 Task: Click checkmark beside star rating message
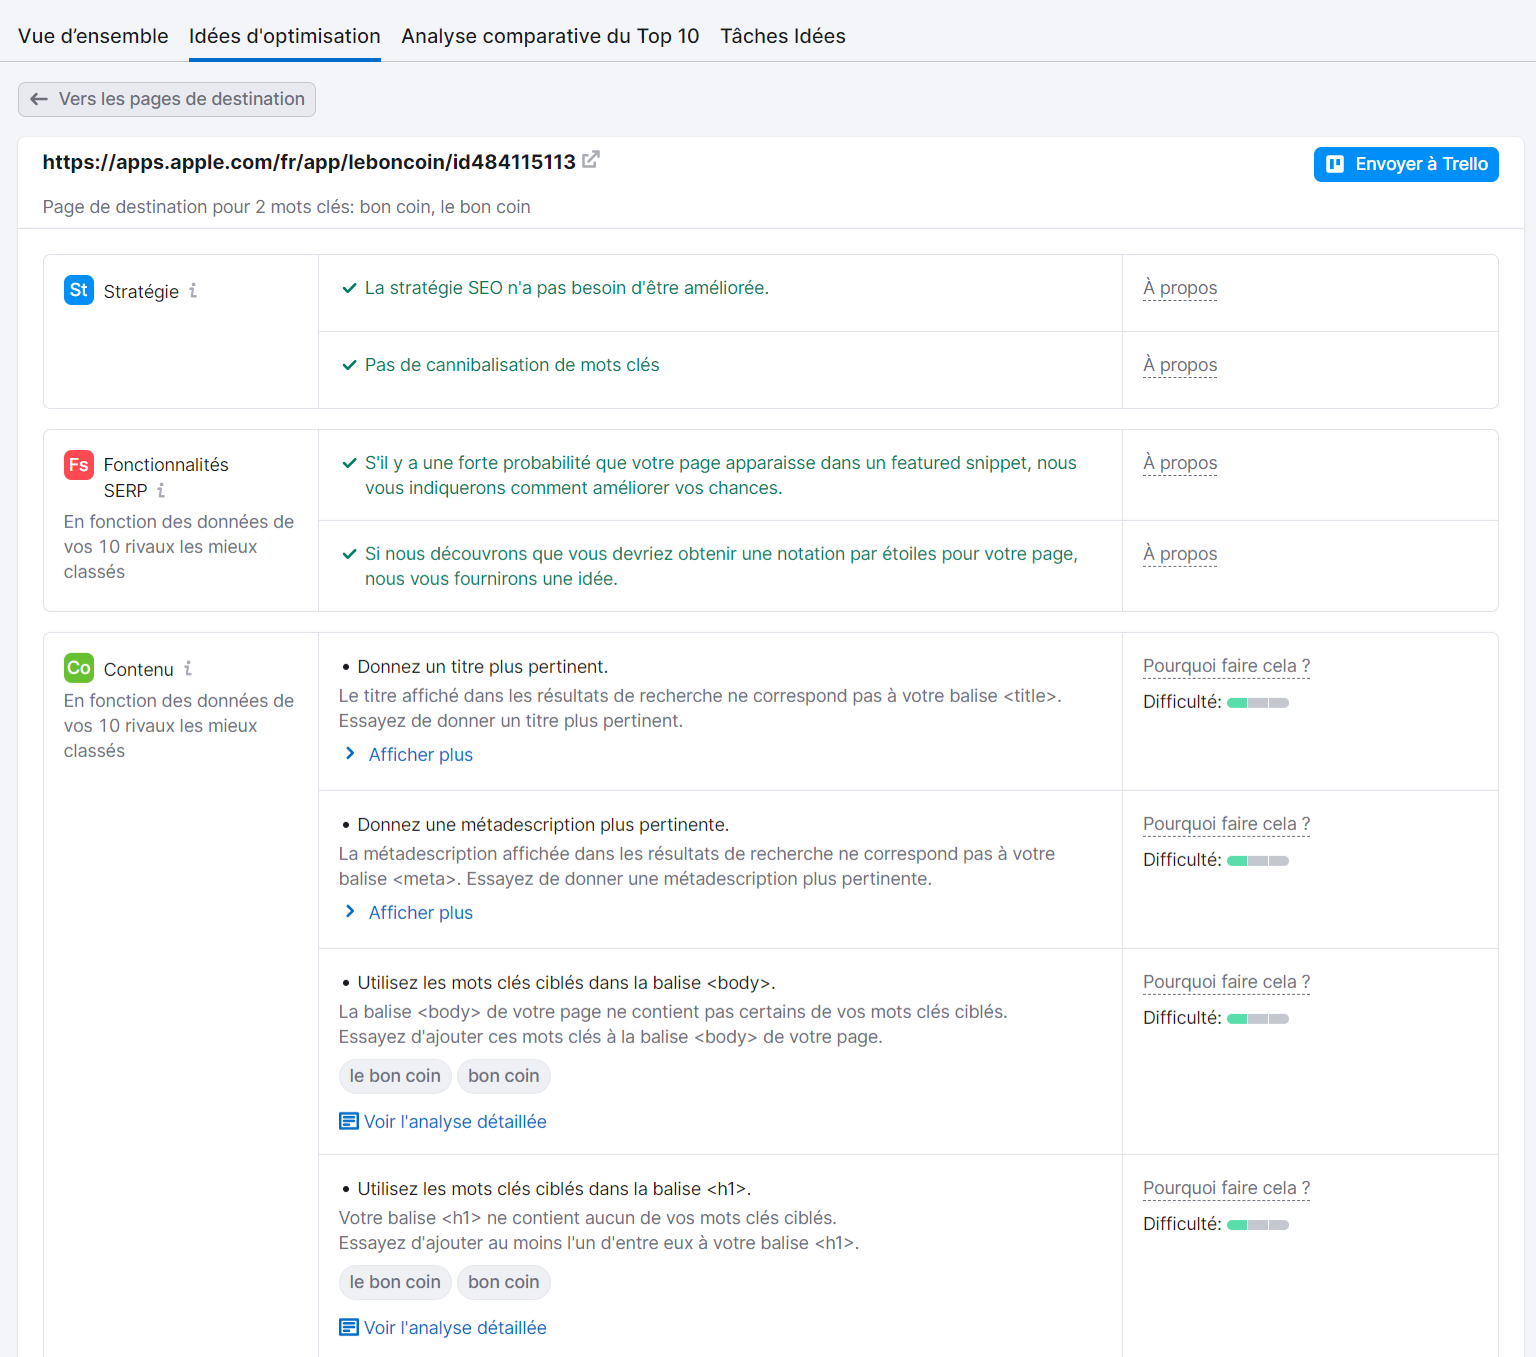(x=350, y=554)
